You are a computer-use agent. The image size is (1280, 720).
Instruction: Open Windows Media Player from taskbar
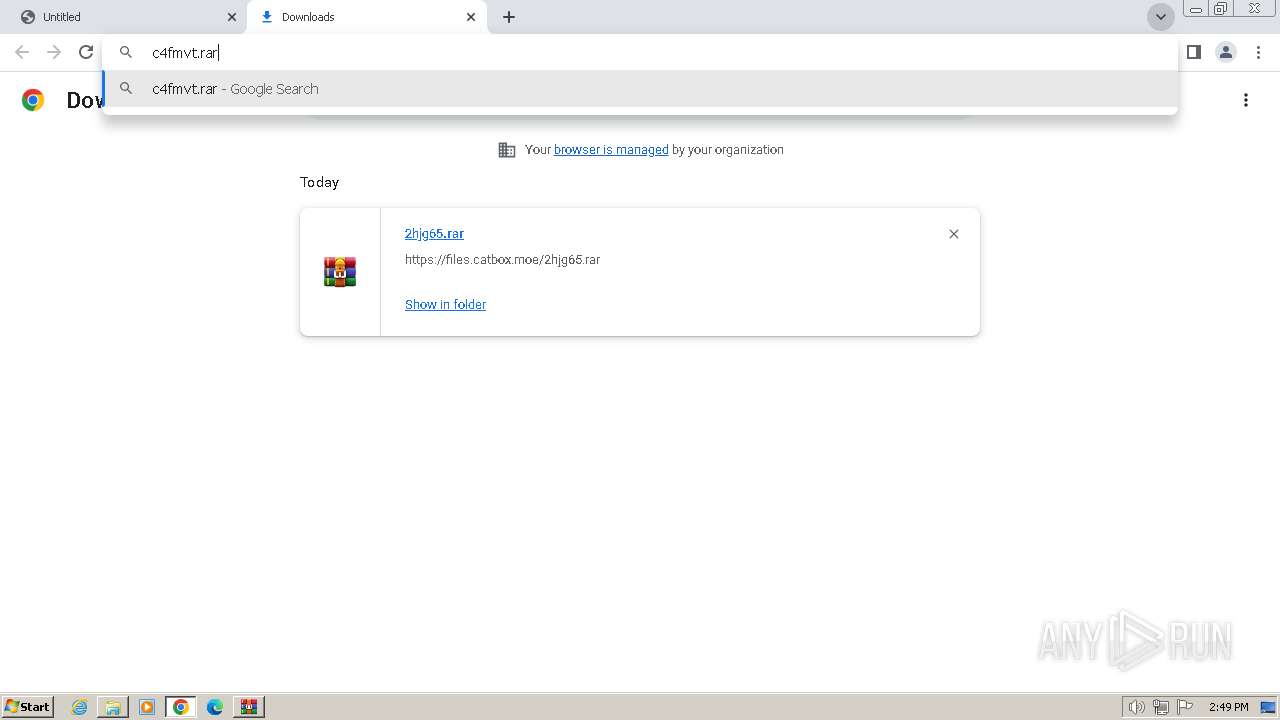147,707
